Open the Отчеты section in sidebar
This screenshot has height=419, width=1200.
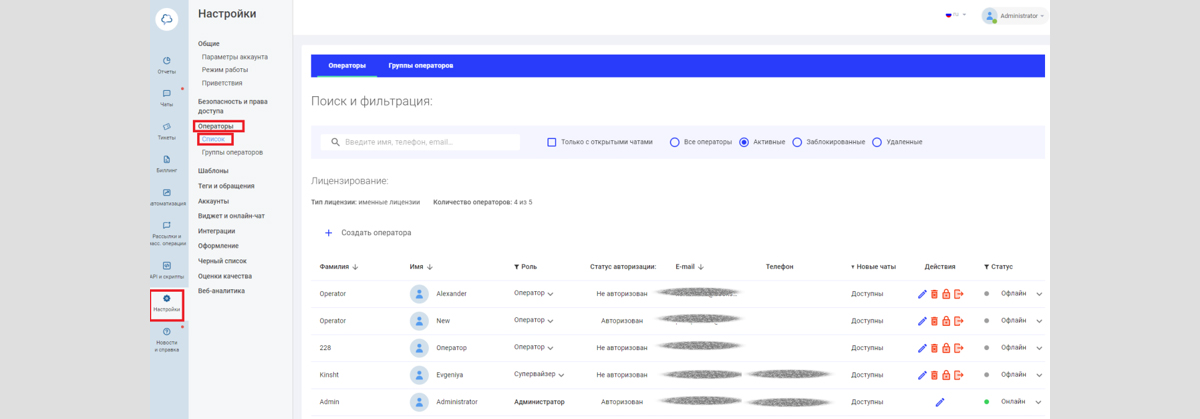[166, 65]
